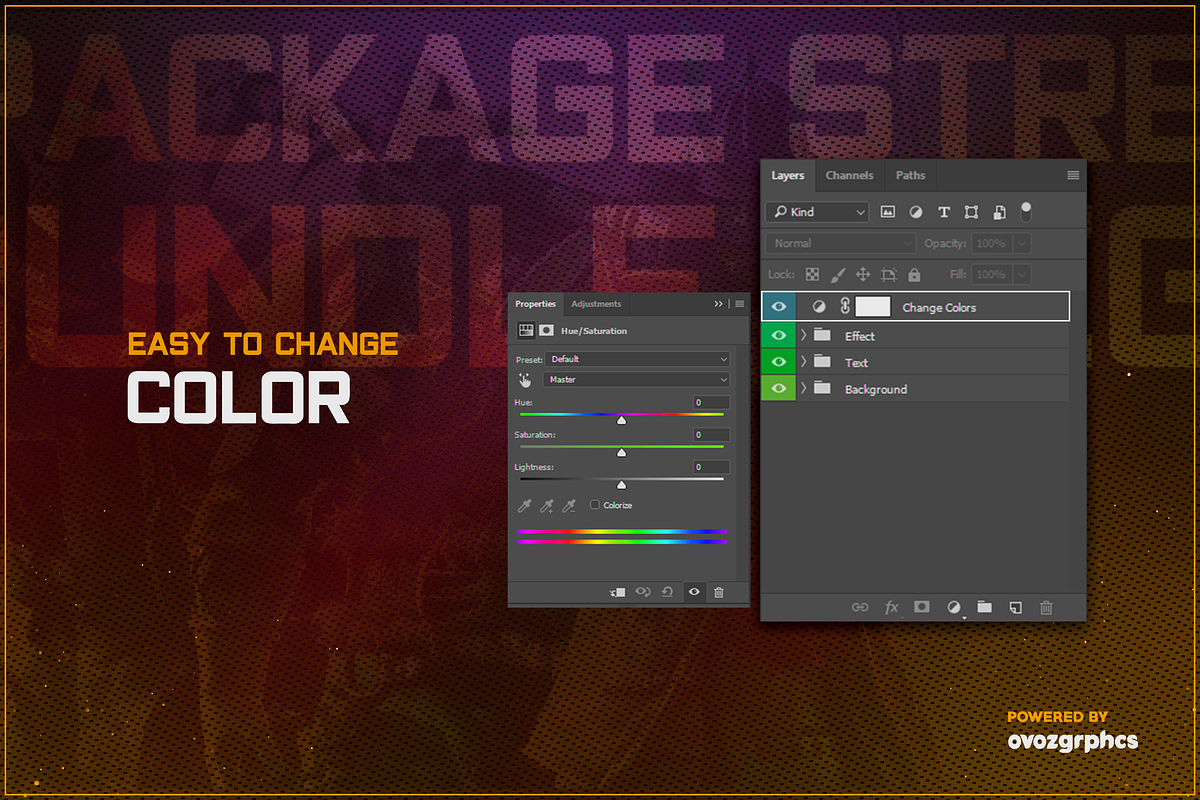Toggle adjustment visibility eye in Properties
Screen dimensions: 1200x800
693,593
